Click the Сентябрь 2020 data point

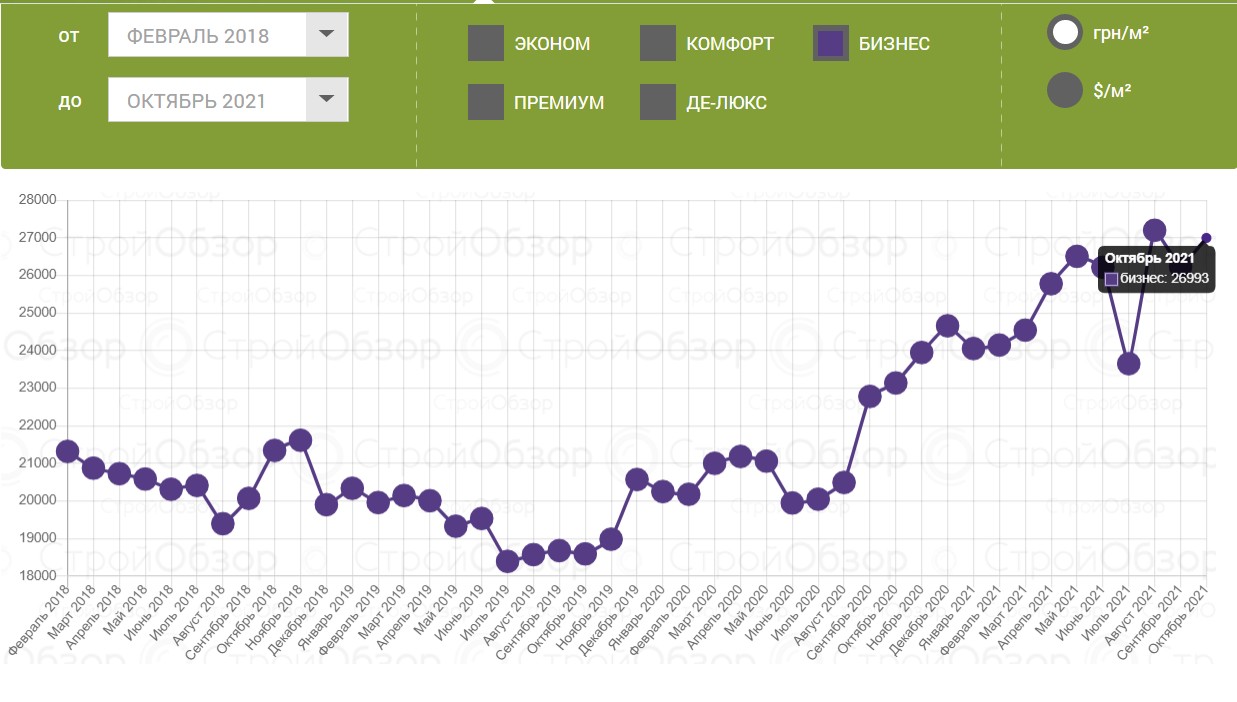click(x=870, y=396)
